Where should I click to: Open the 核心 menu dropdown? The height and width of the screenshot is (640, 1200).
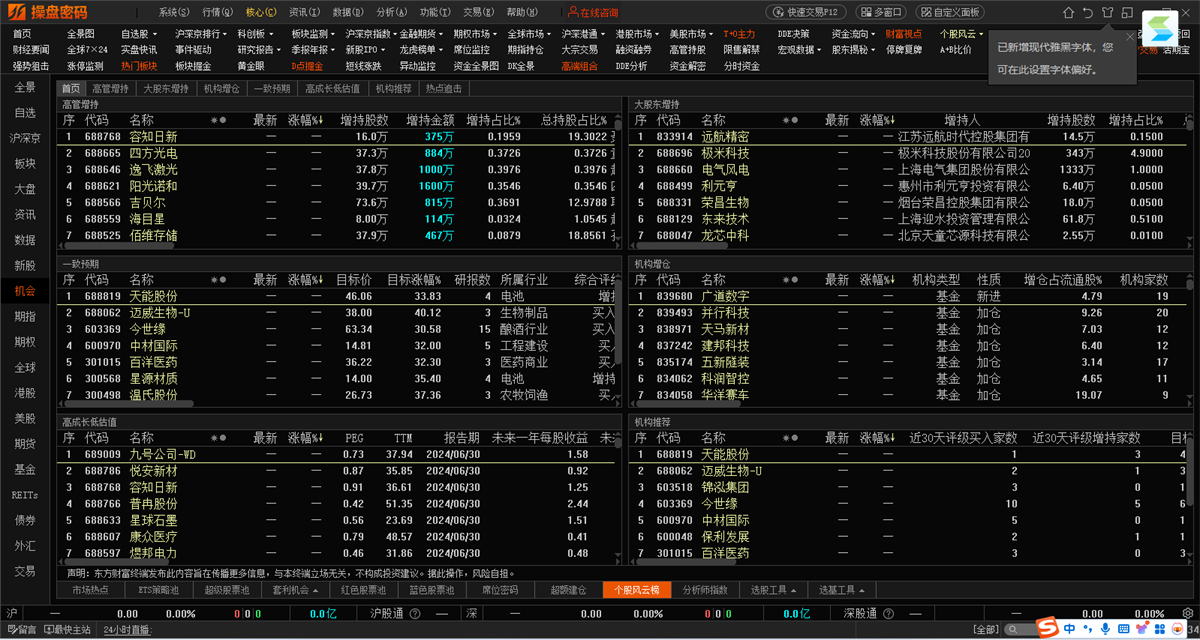tap(262, 13)
